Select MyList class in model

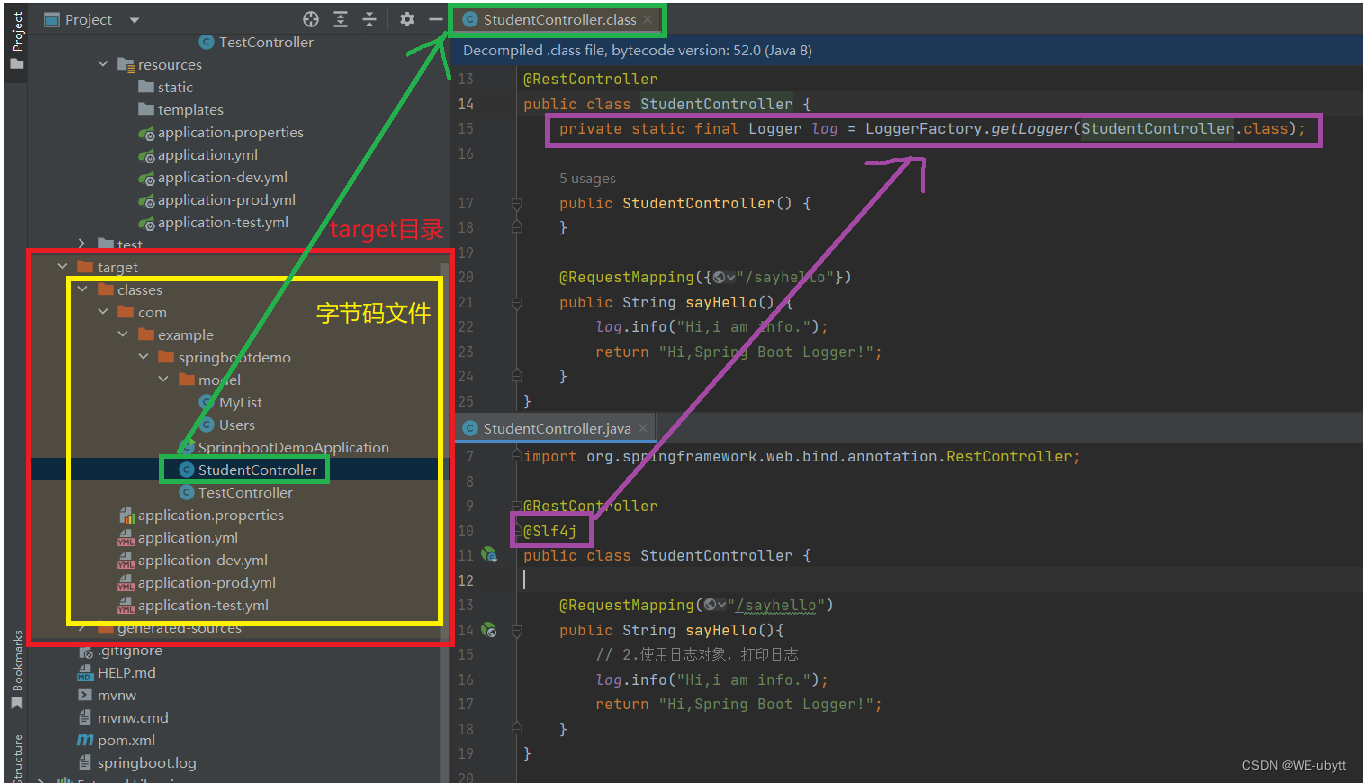(x=231, y=402)
